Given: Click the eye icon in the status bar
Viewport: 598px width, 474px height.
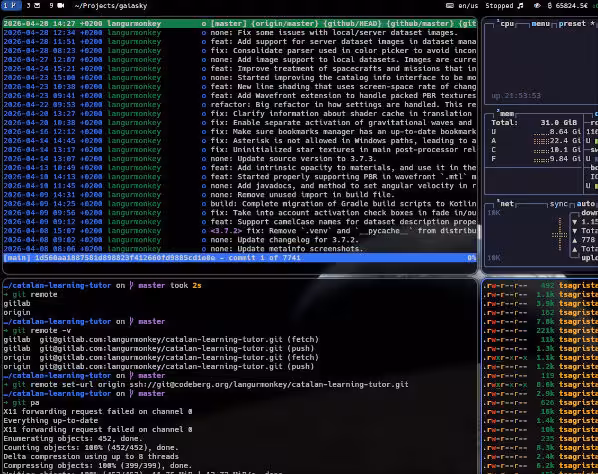Looking at the screenshot, I should pos(537,5).
